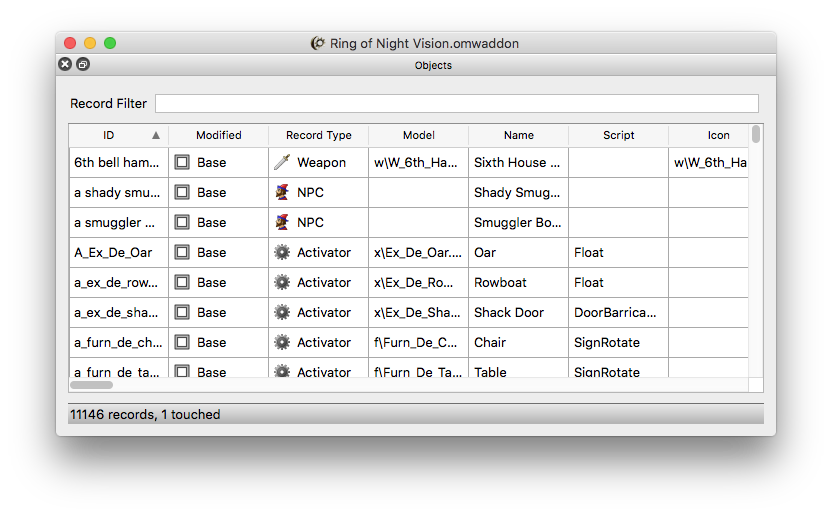Click Activator gear icon in Oar row
832x516 pixels.
click(282, 252)
